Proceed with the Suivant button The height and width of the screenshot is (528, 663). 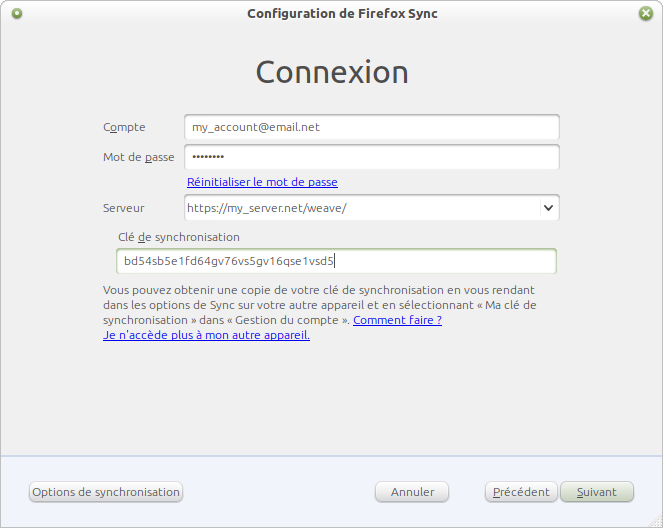[597, 492]
